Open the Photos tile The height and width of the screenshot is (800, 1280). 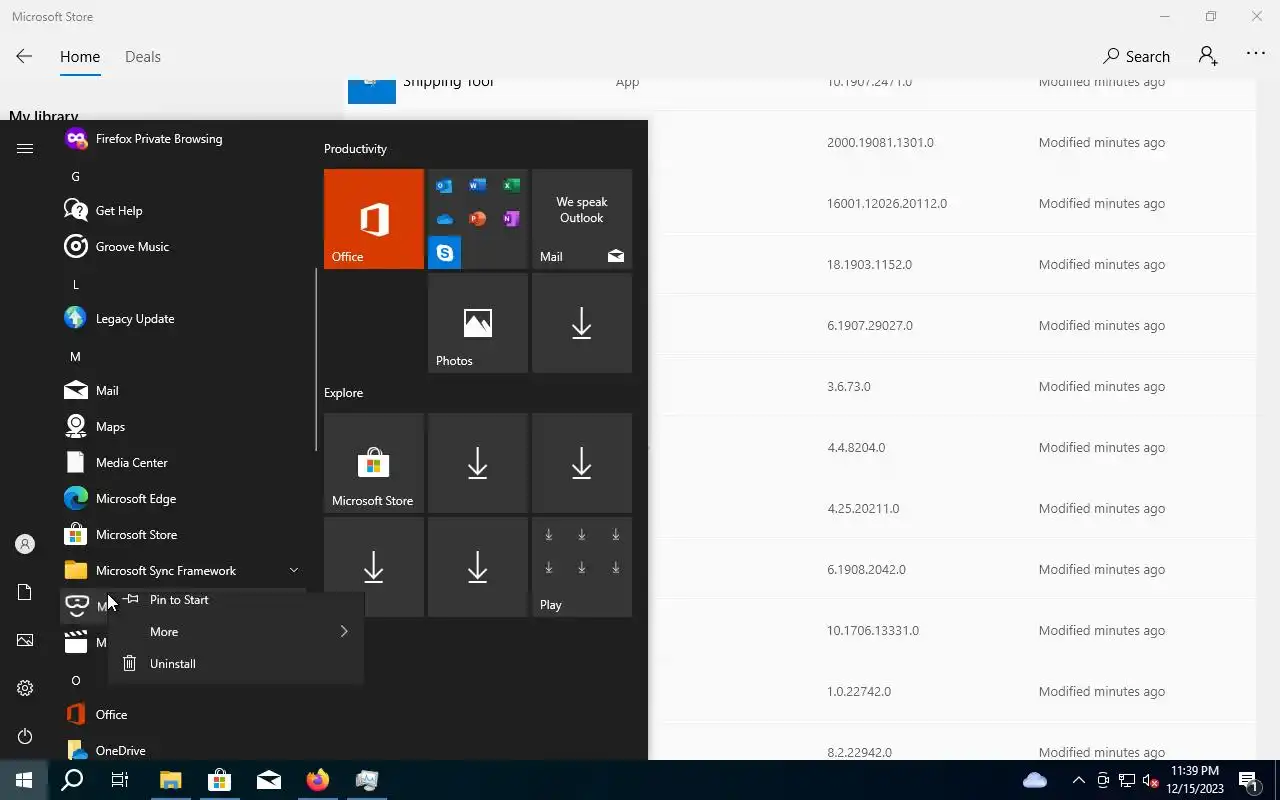(x=478, y=323)
